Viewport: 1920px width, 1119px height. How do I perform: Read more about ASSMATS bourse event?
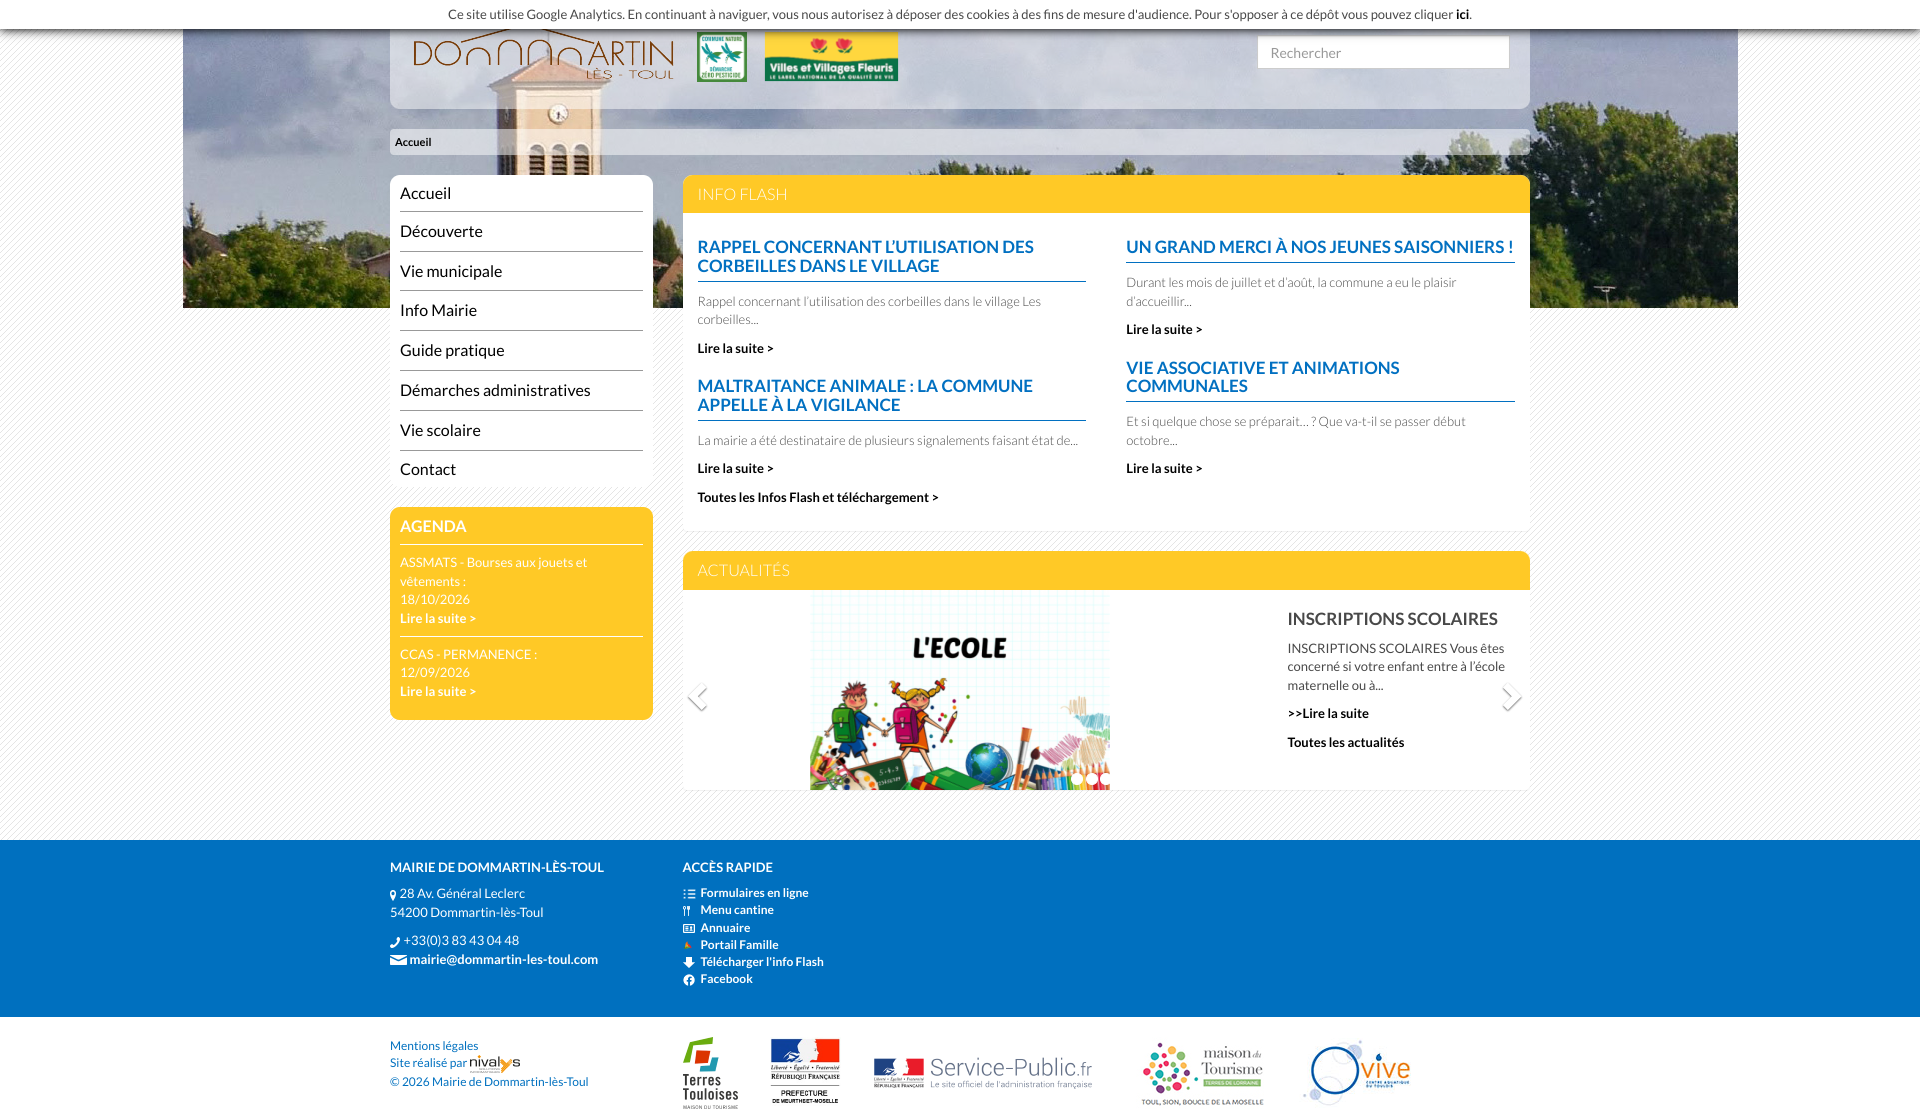438,618
